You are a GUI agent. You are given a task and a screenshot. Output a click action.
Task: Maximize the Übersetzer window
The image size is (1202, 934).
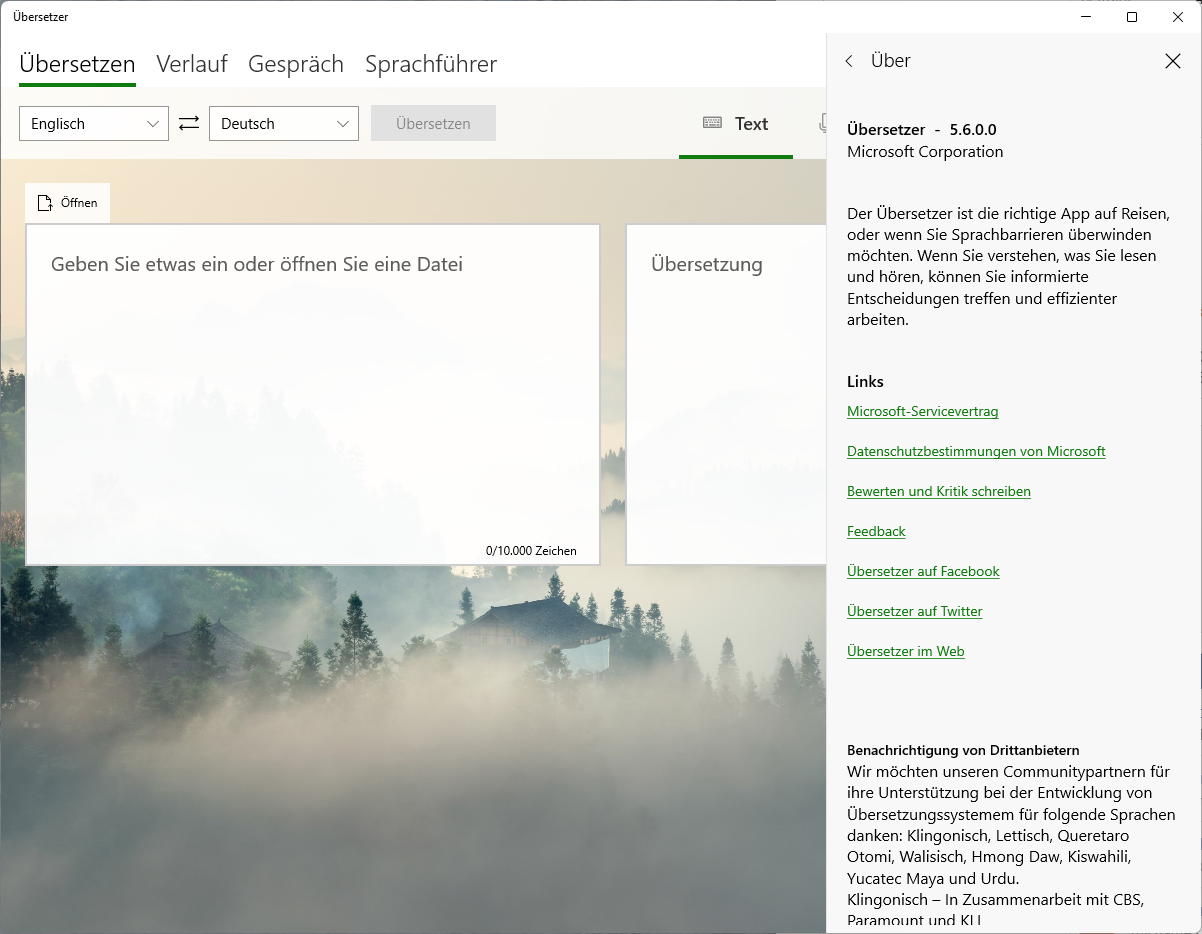click(x=1132, y=17)
